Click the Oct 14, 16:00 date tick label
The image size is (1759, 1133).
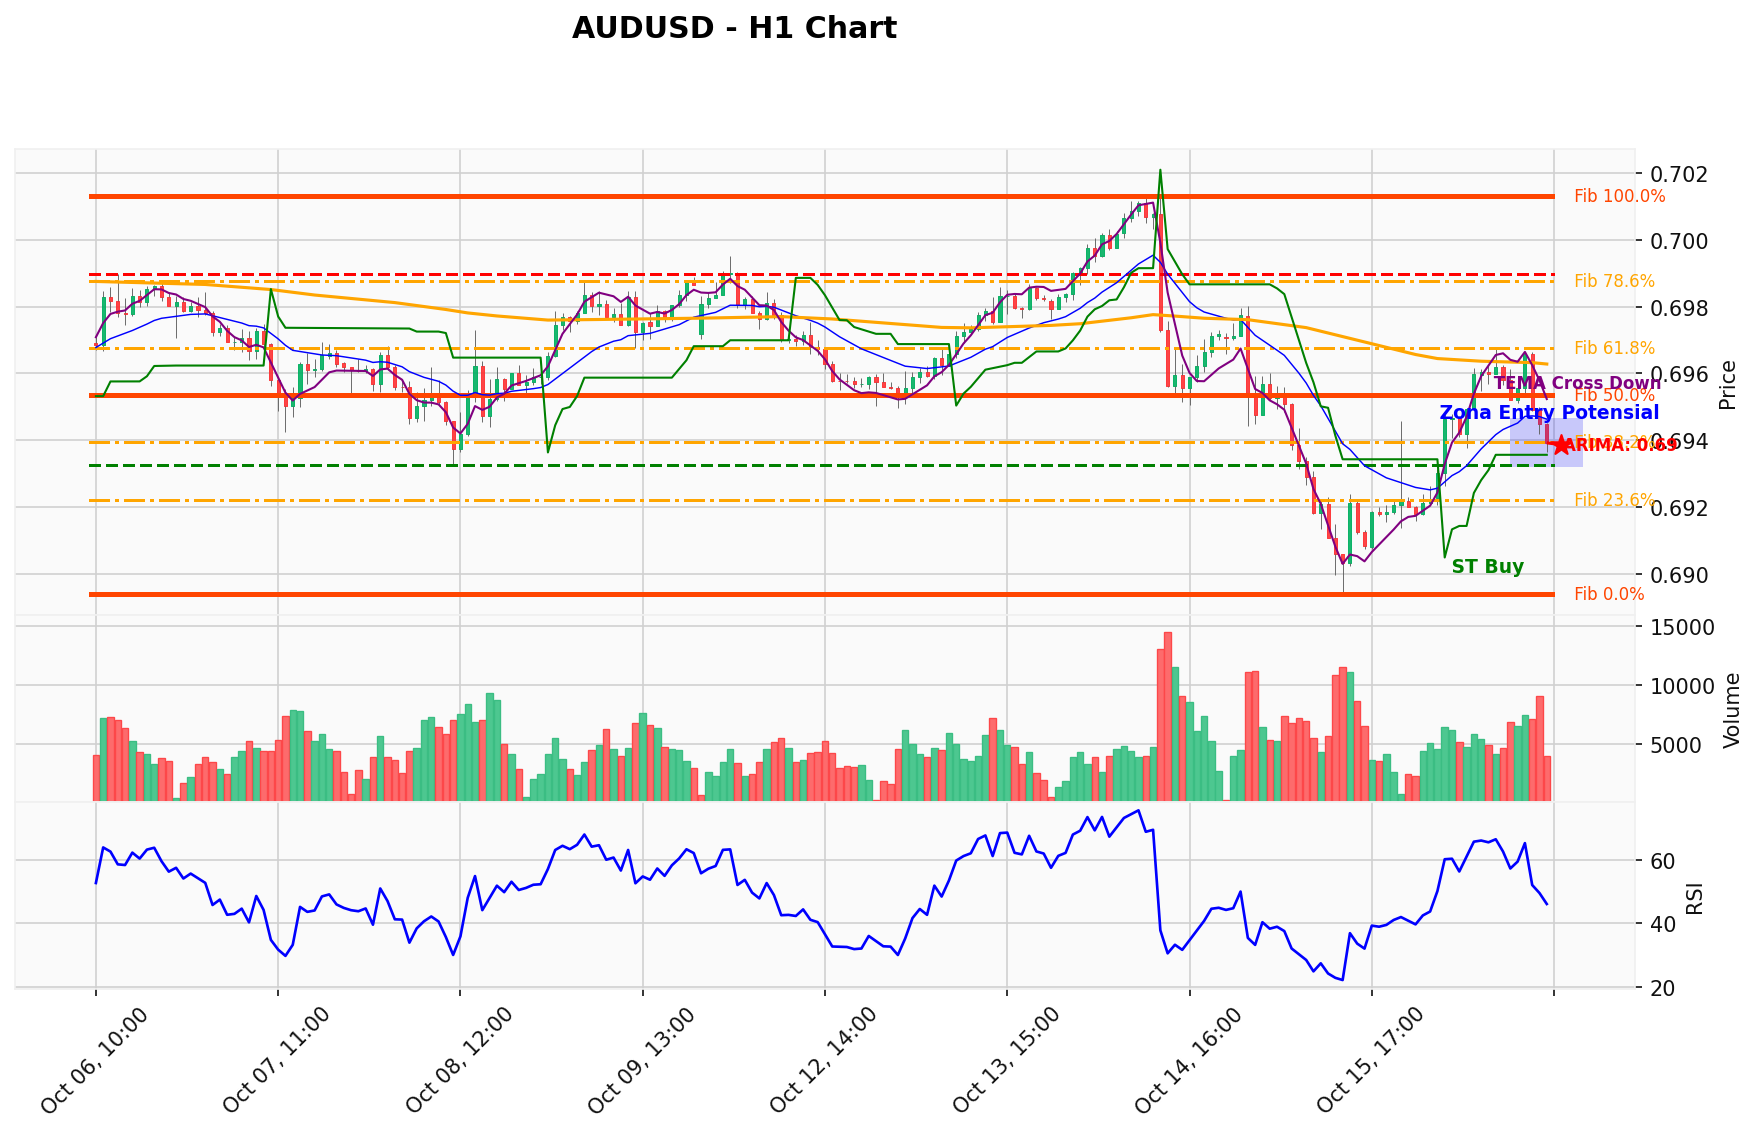(x=1188, y=1060)
